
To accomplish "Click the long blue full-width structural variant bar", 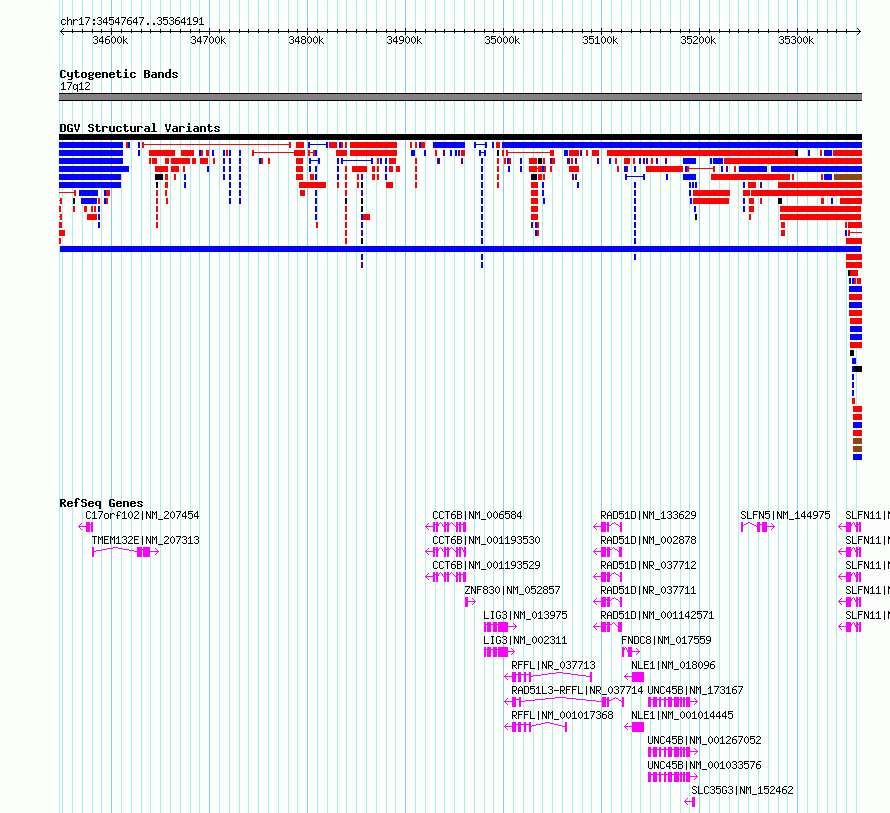I will (460, 249).
